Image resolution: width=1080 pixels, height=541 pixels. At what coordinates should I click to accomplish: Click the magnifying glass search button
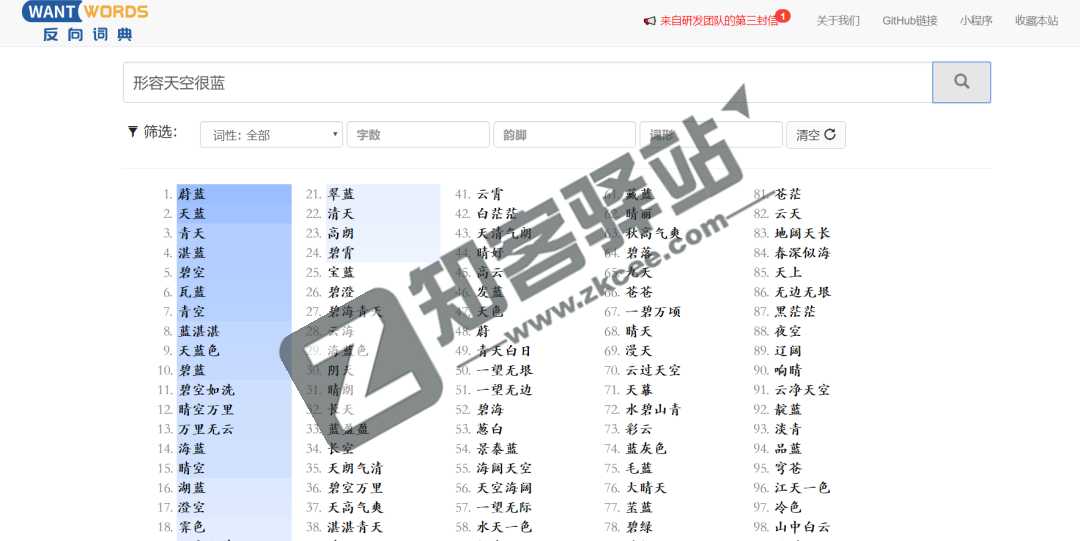click(x=961, y=82)
